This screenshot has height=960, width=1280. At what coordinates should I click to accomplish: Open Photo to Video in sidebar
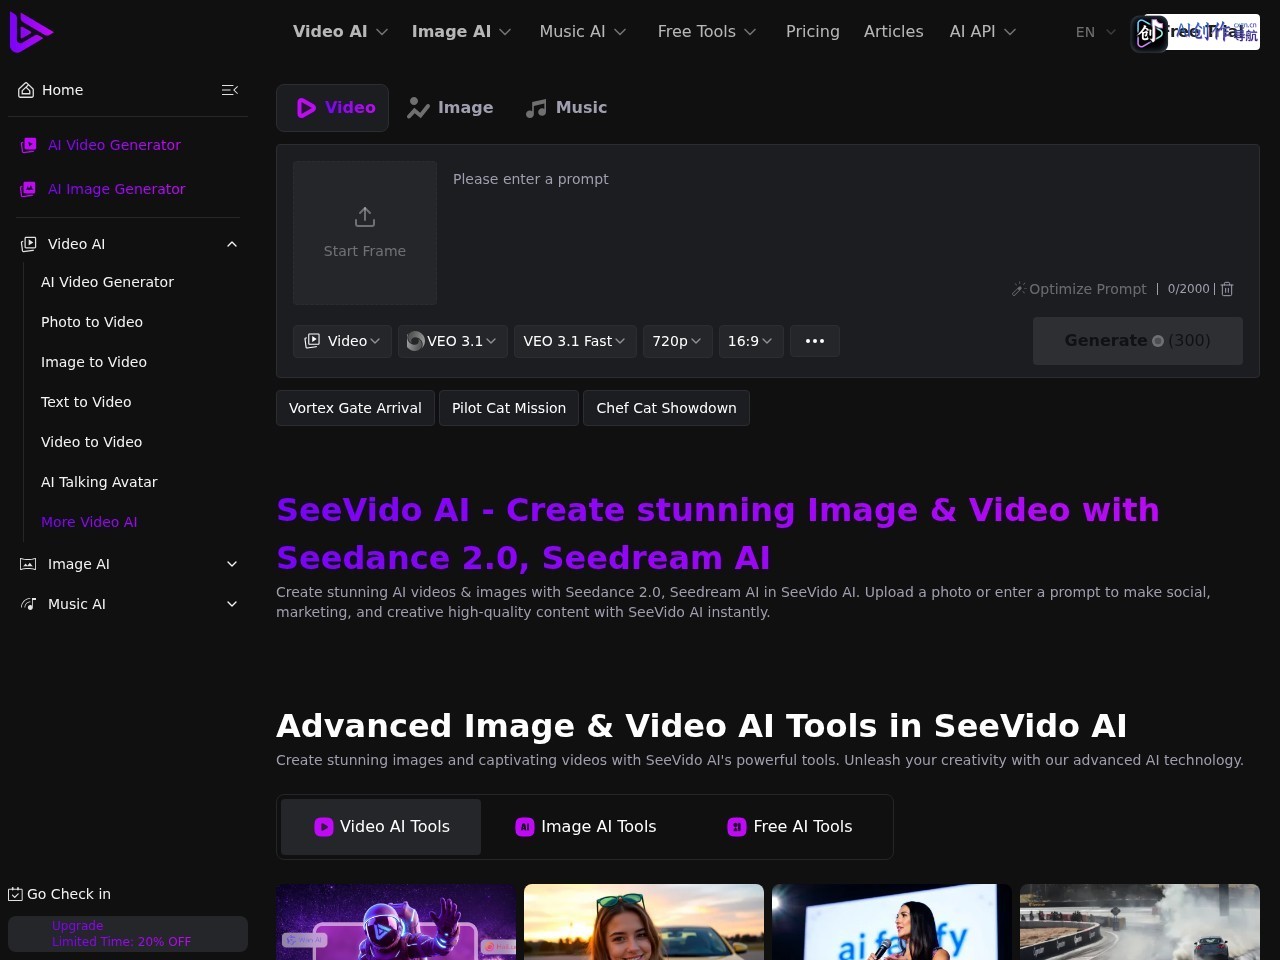92,322
